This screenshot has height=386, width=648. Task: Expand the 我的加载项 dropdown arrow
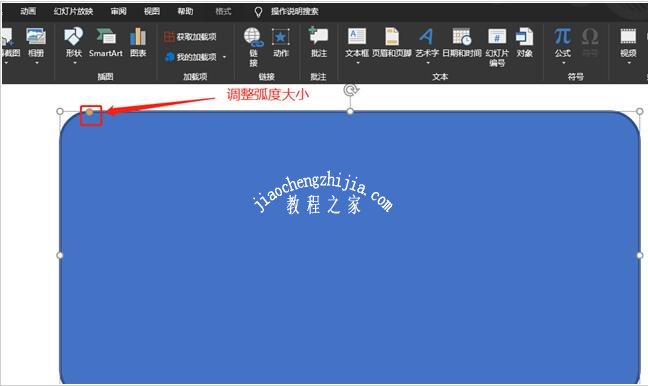pyautogui.click(x=224, y=57)
